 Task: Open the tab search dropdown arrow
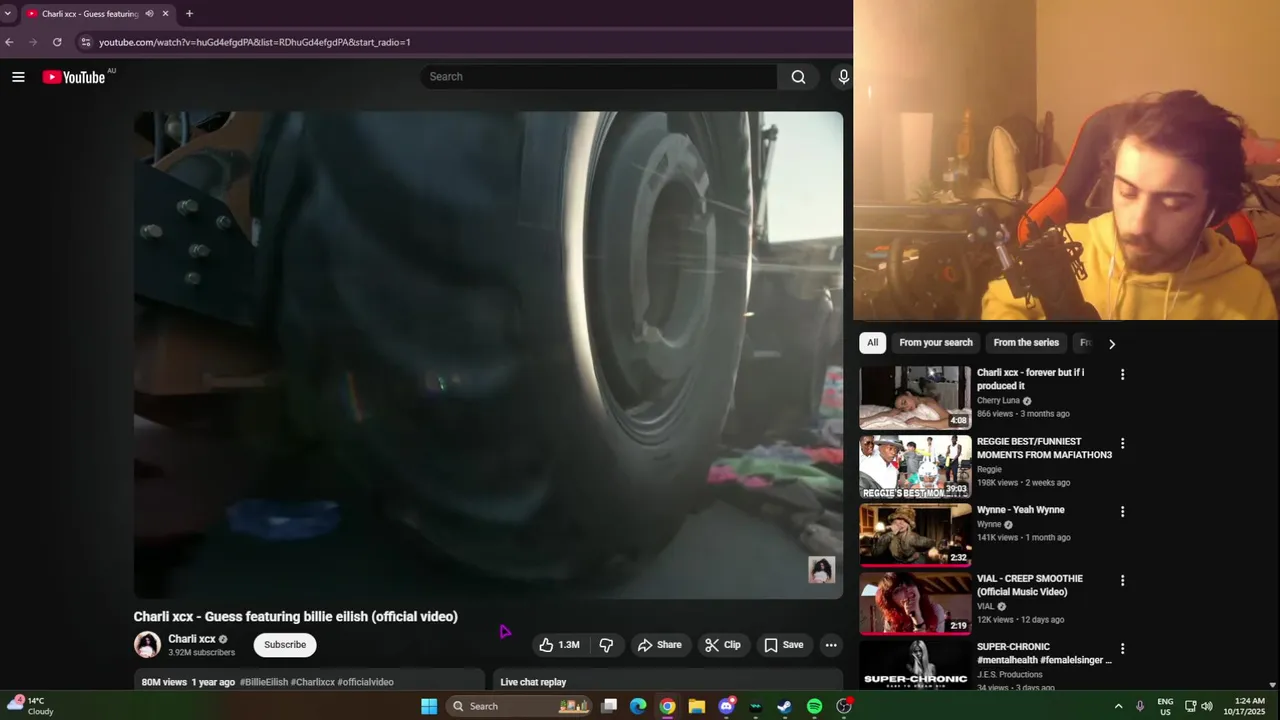(7, 14)
